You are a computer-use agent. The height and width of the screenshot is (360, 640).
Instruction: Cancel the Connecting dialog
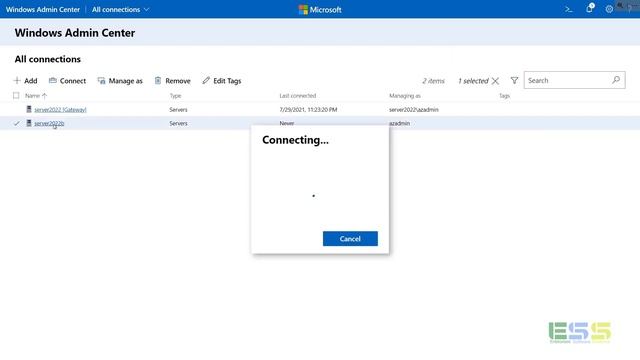pyautogui.click(x=350, y=239)
